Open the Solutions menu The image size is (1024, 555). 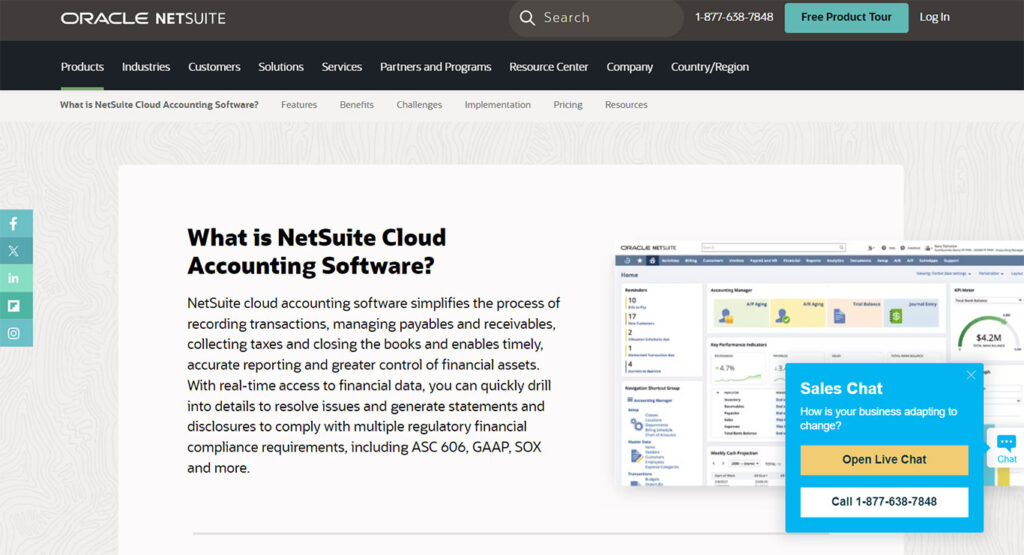[x=281, y=67]
